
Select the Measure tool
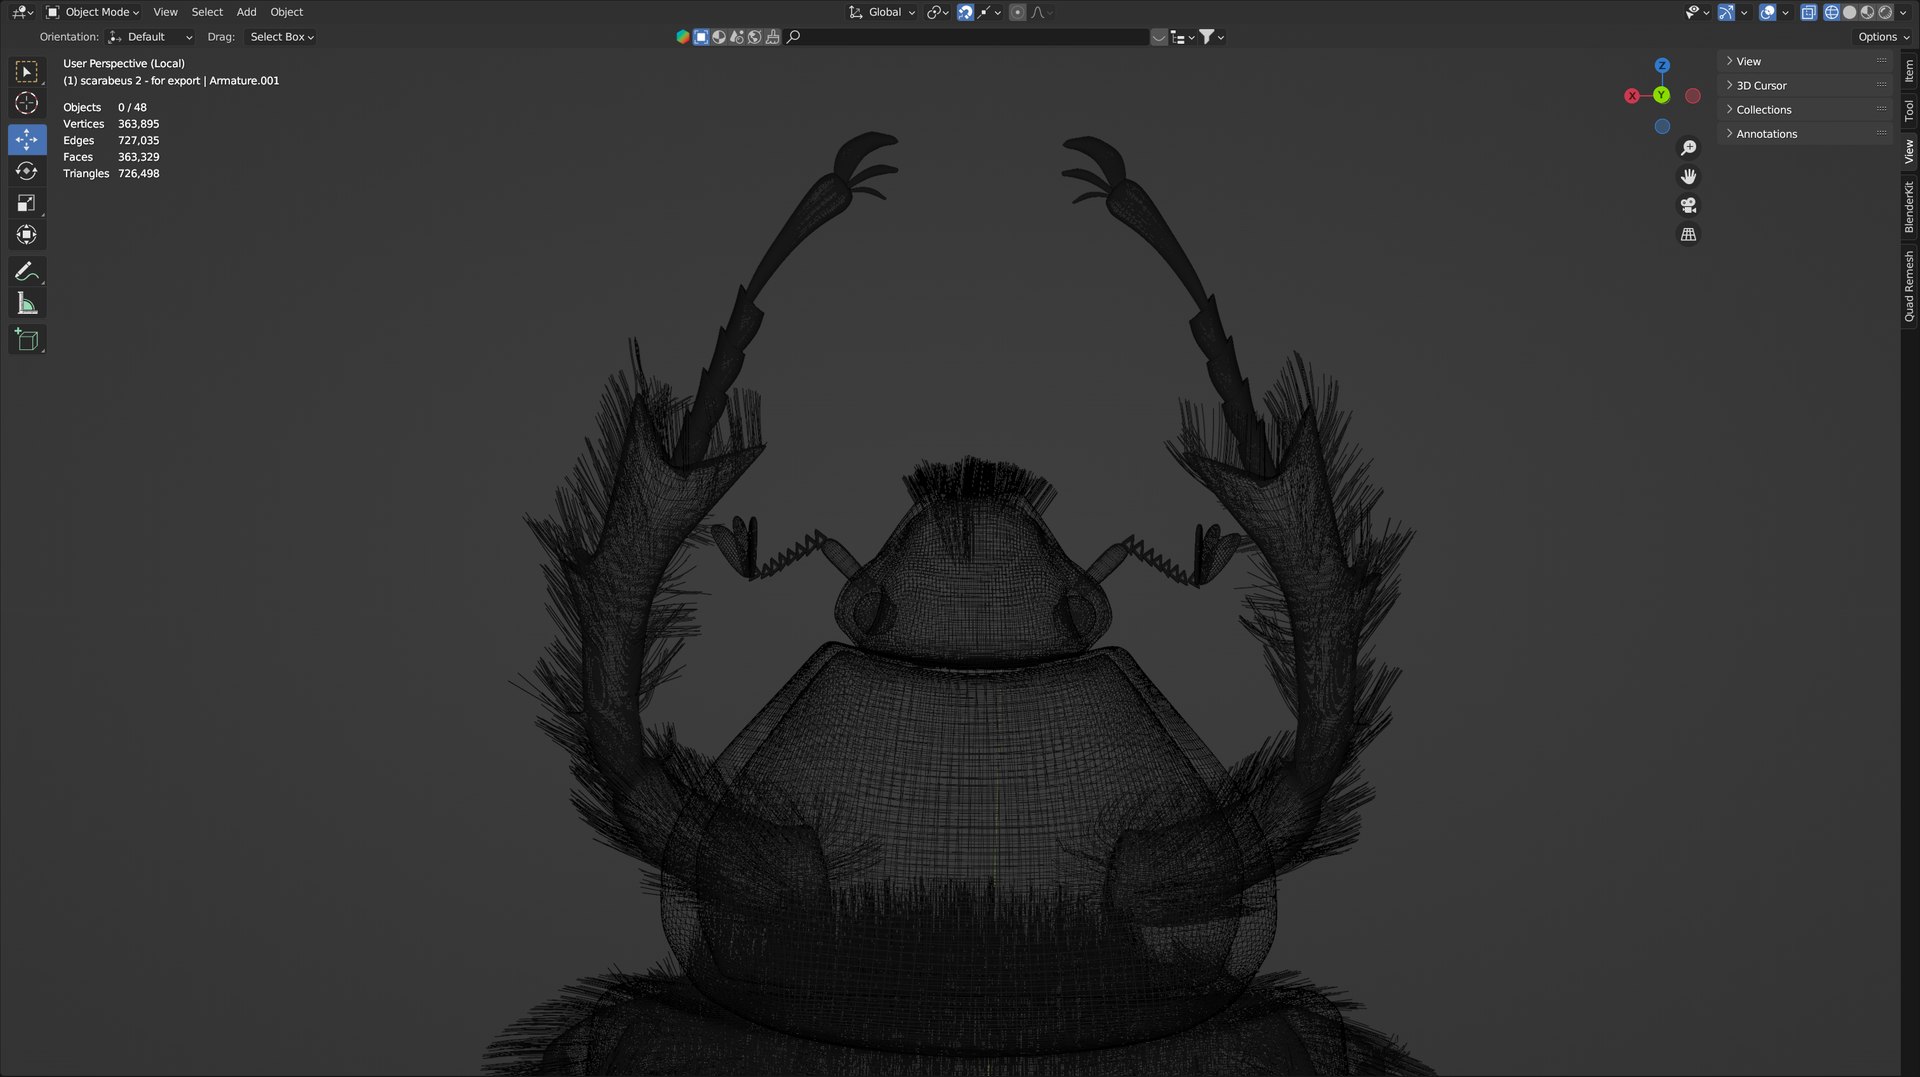tap(27, 303)
